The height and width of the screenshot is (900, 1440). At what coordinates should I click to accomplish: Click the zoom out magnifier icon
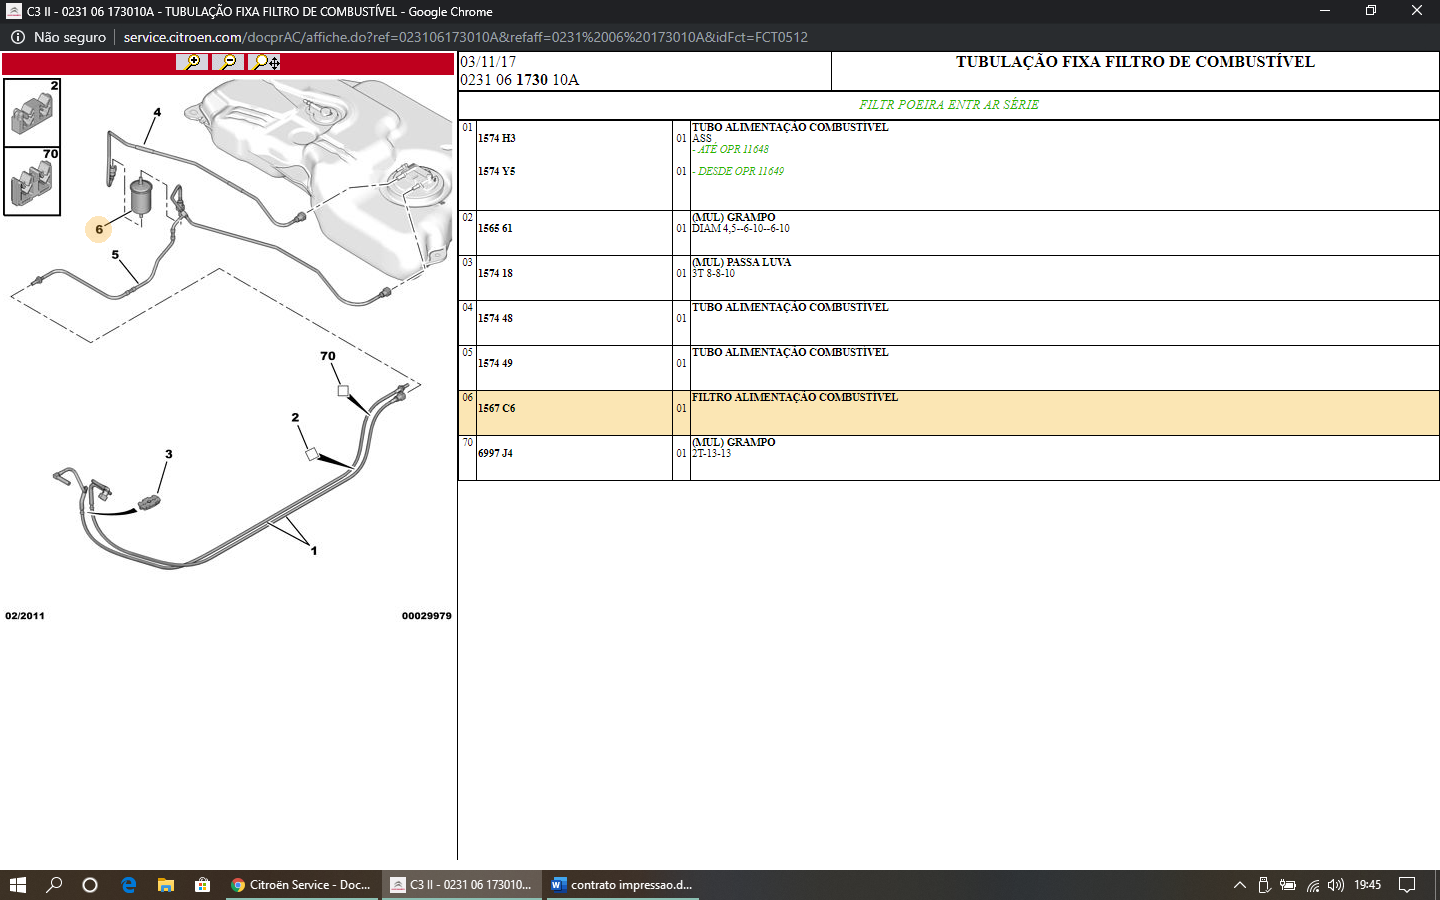(228, 62)
